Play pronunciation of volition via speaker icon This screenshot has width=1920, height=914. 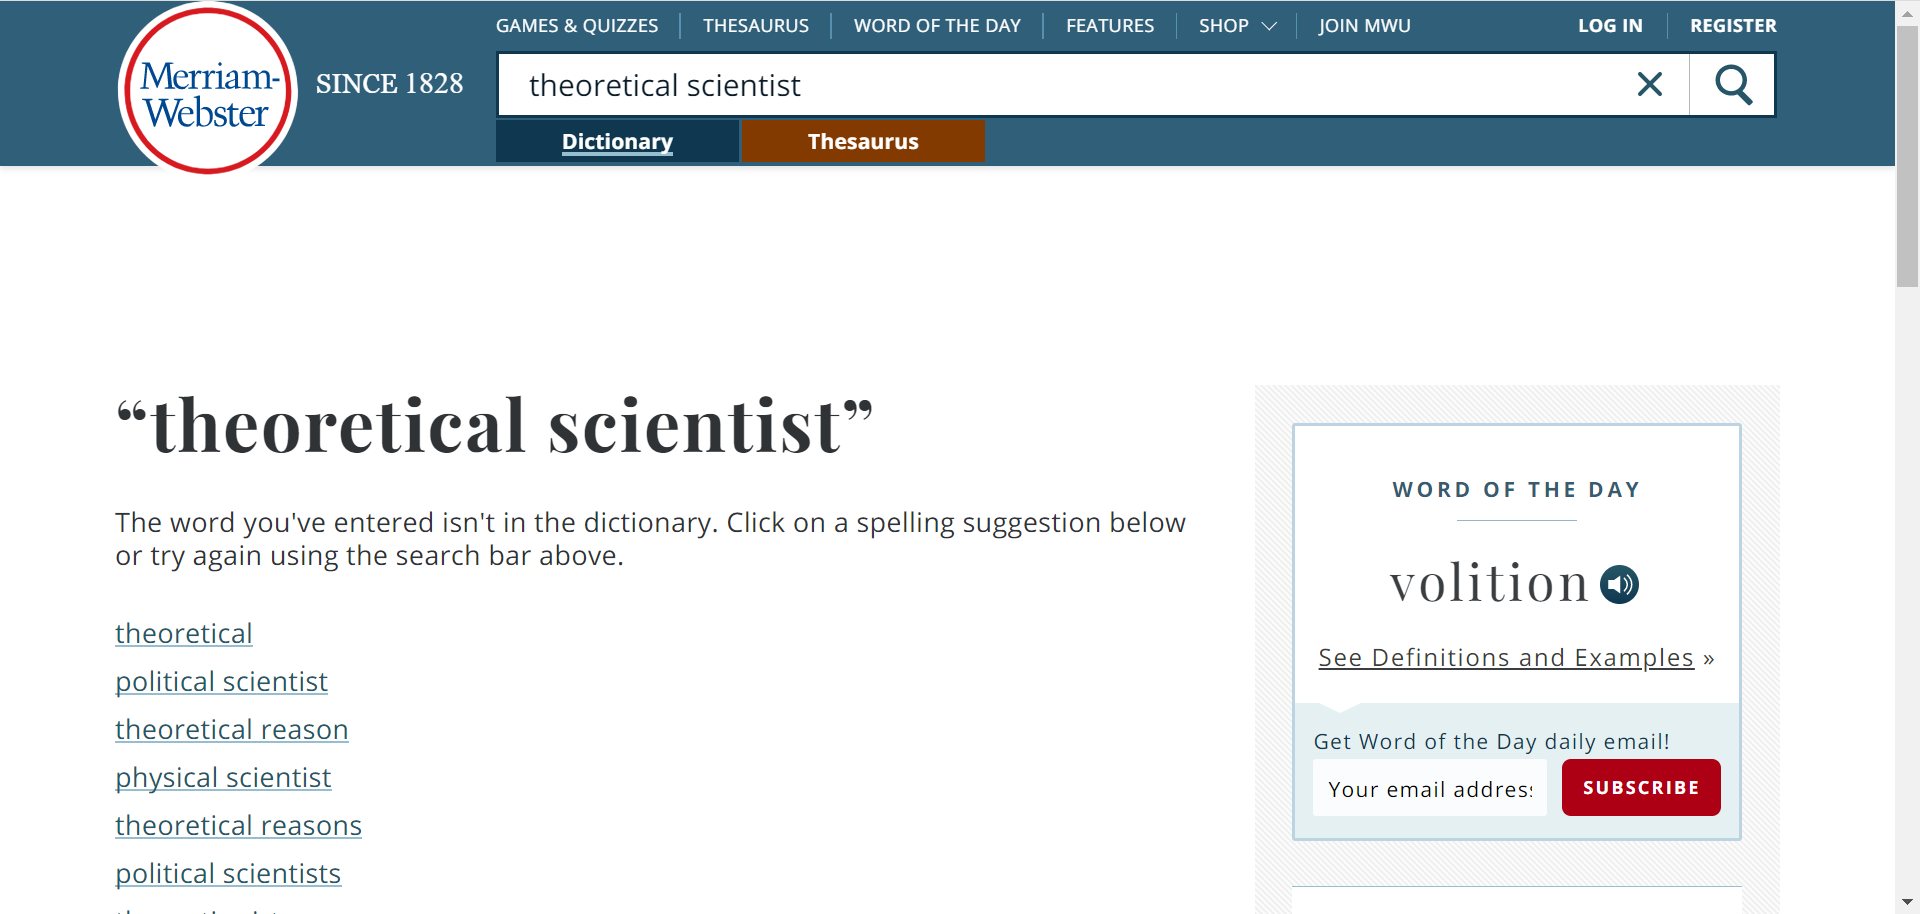[1618, 584]
